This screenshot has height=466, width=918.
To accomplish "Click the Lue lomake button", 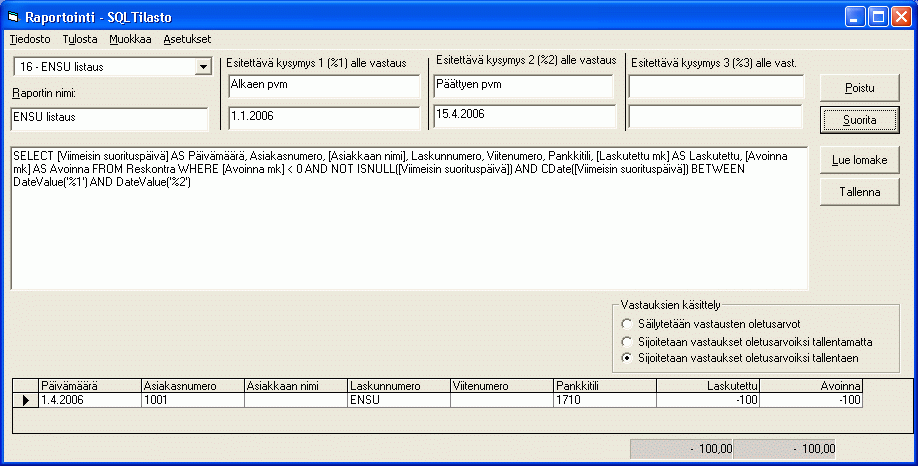I will (x=859, y=160).
